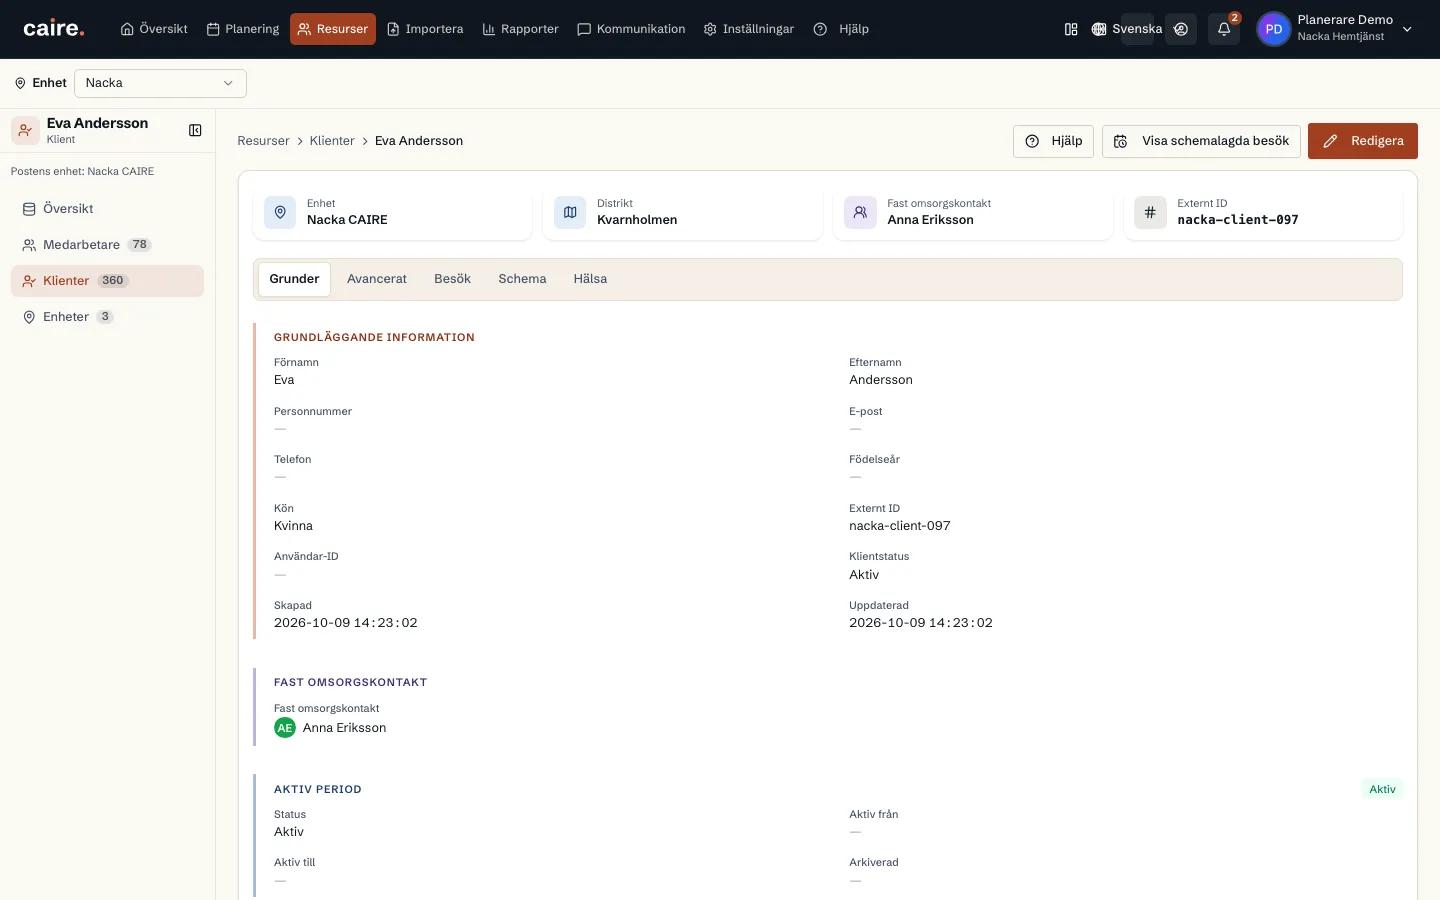Screen dimensions: 1440x900
Task: Click the Anna Eriksson AE avatar
Action: pos(285,728)
